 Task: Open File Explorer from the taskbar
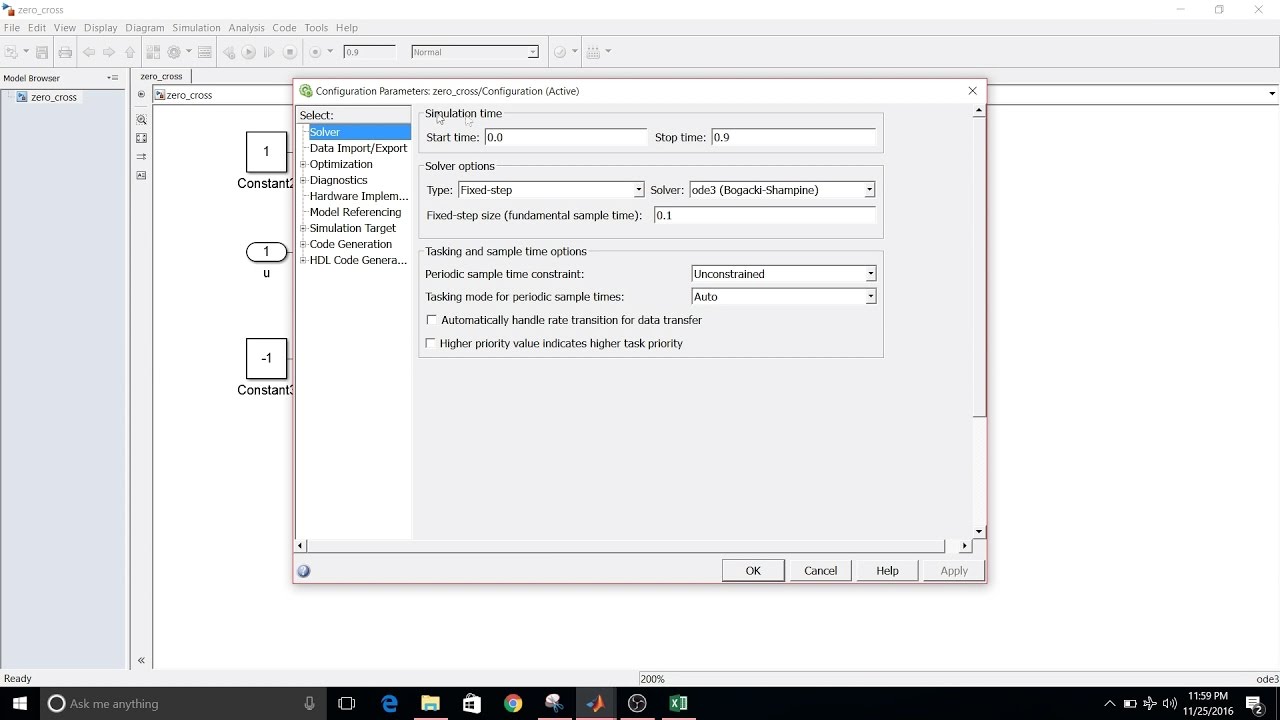point(430,703)
